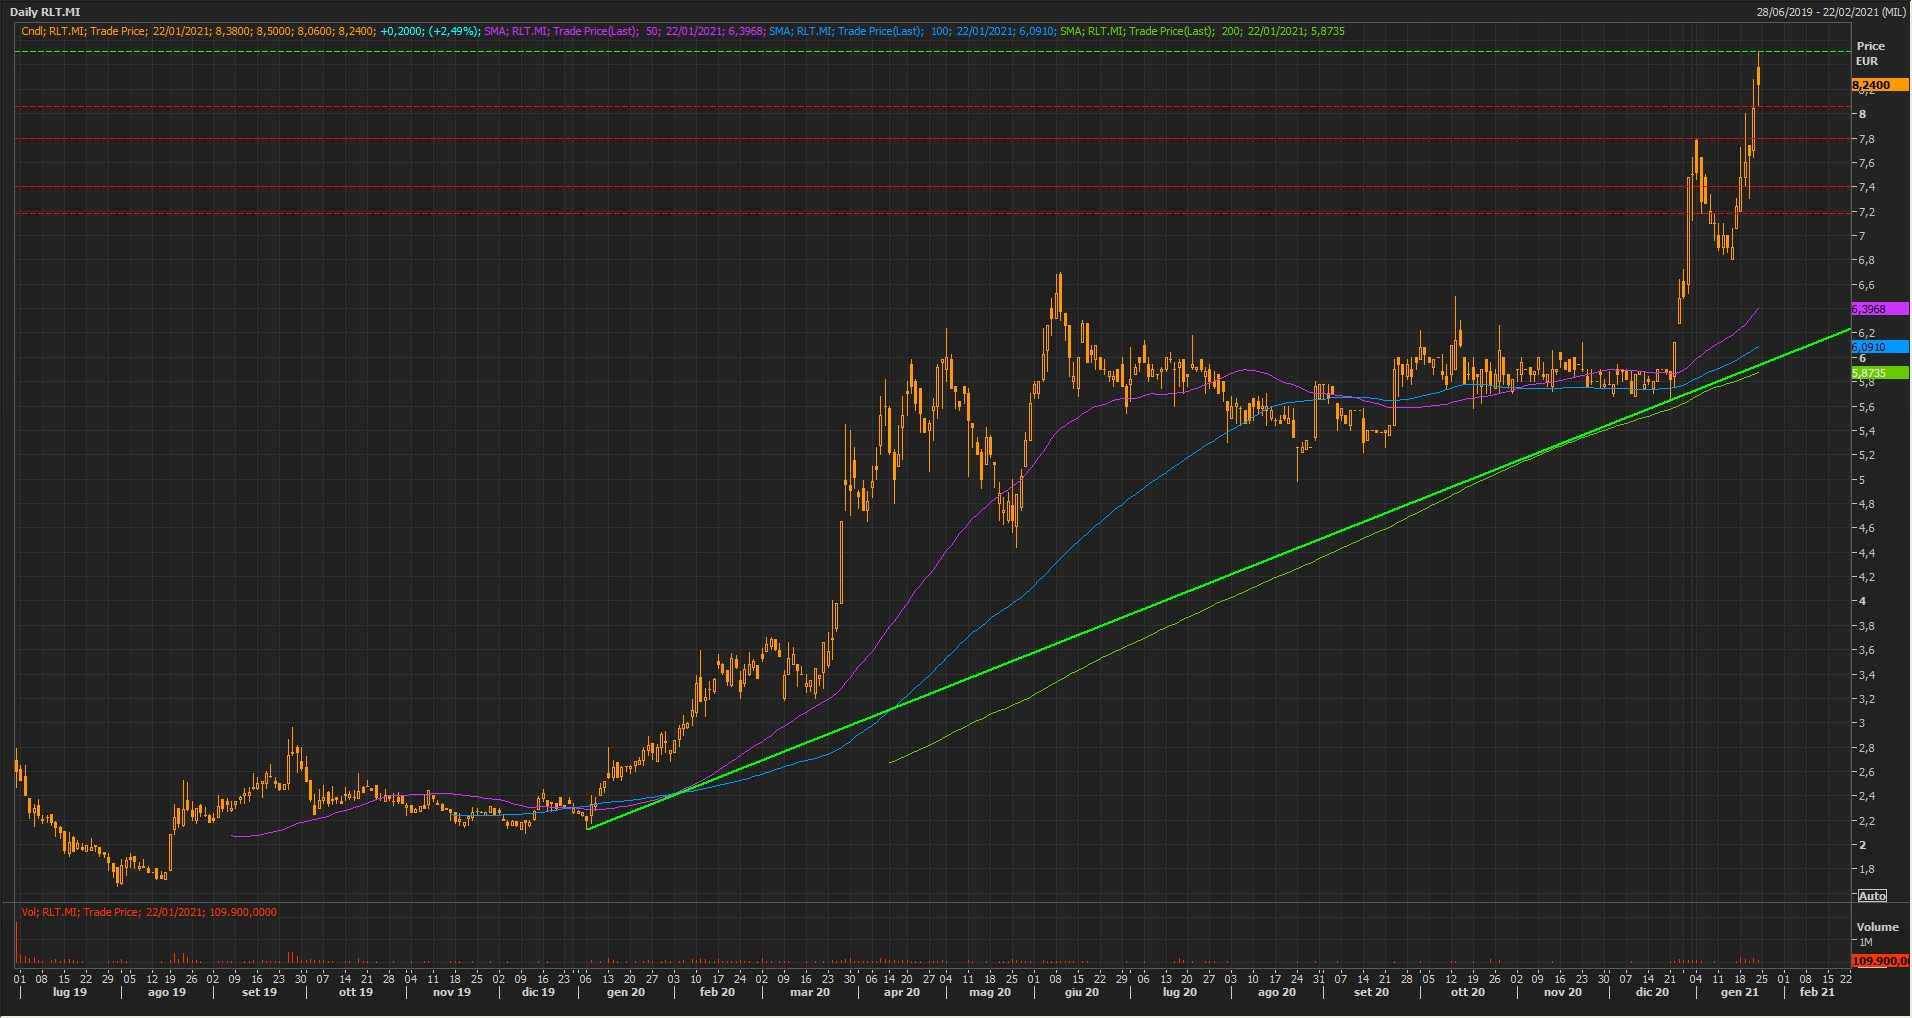Click the "Price EUR" axis heading
1912x1018 pixels.
(x=1870, y=53)
